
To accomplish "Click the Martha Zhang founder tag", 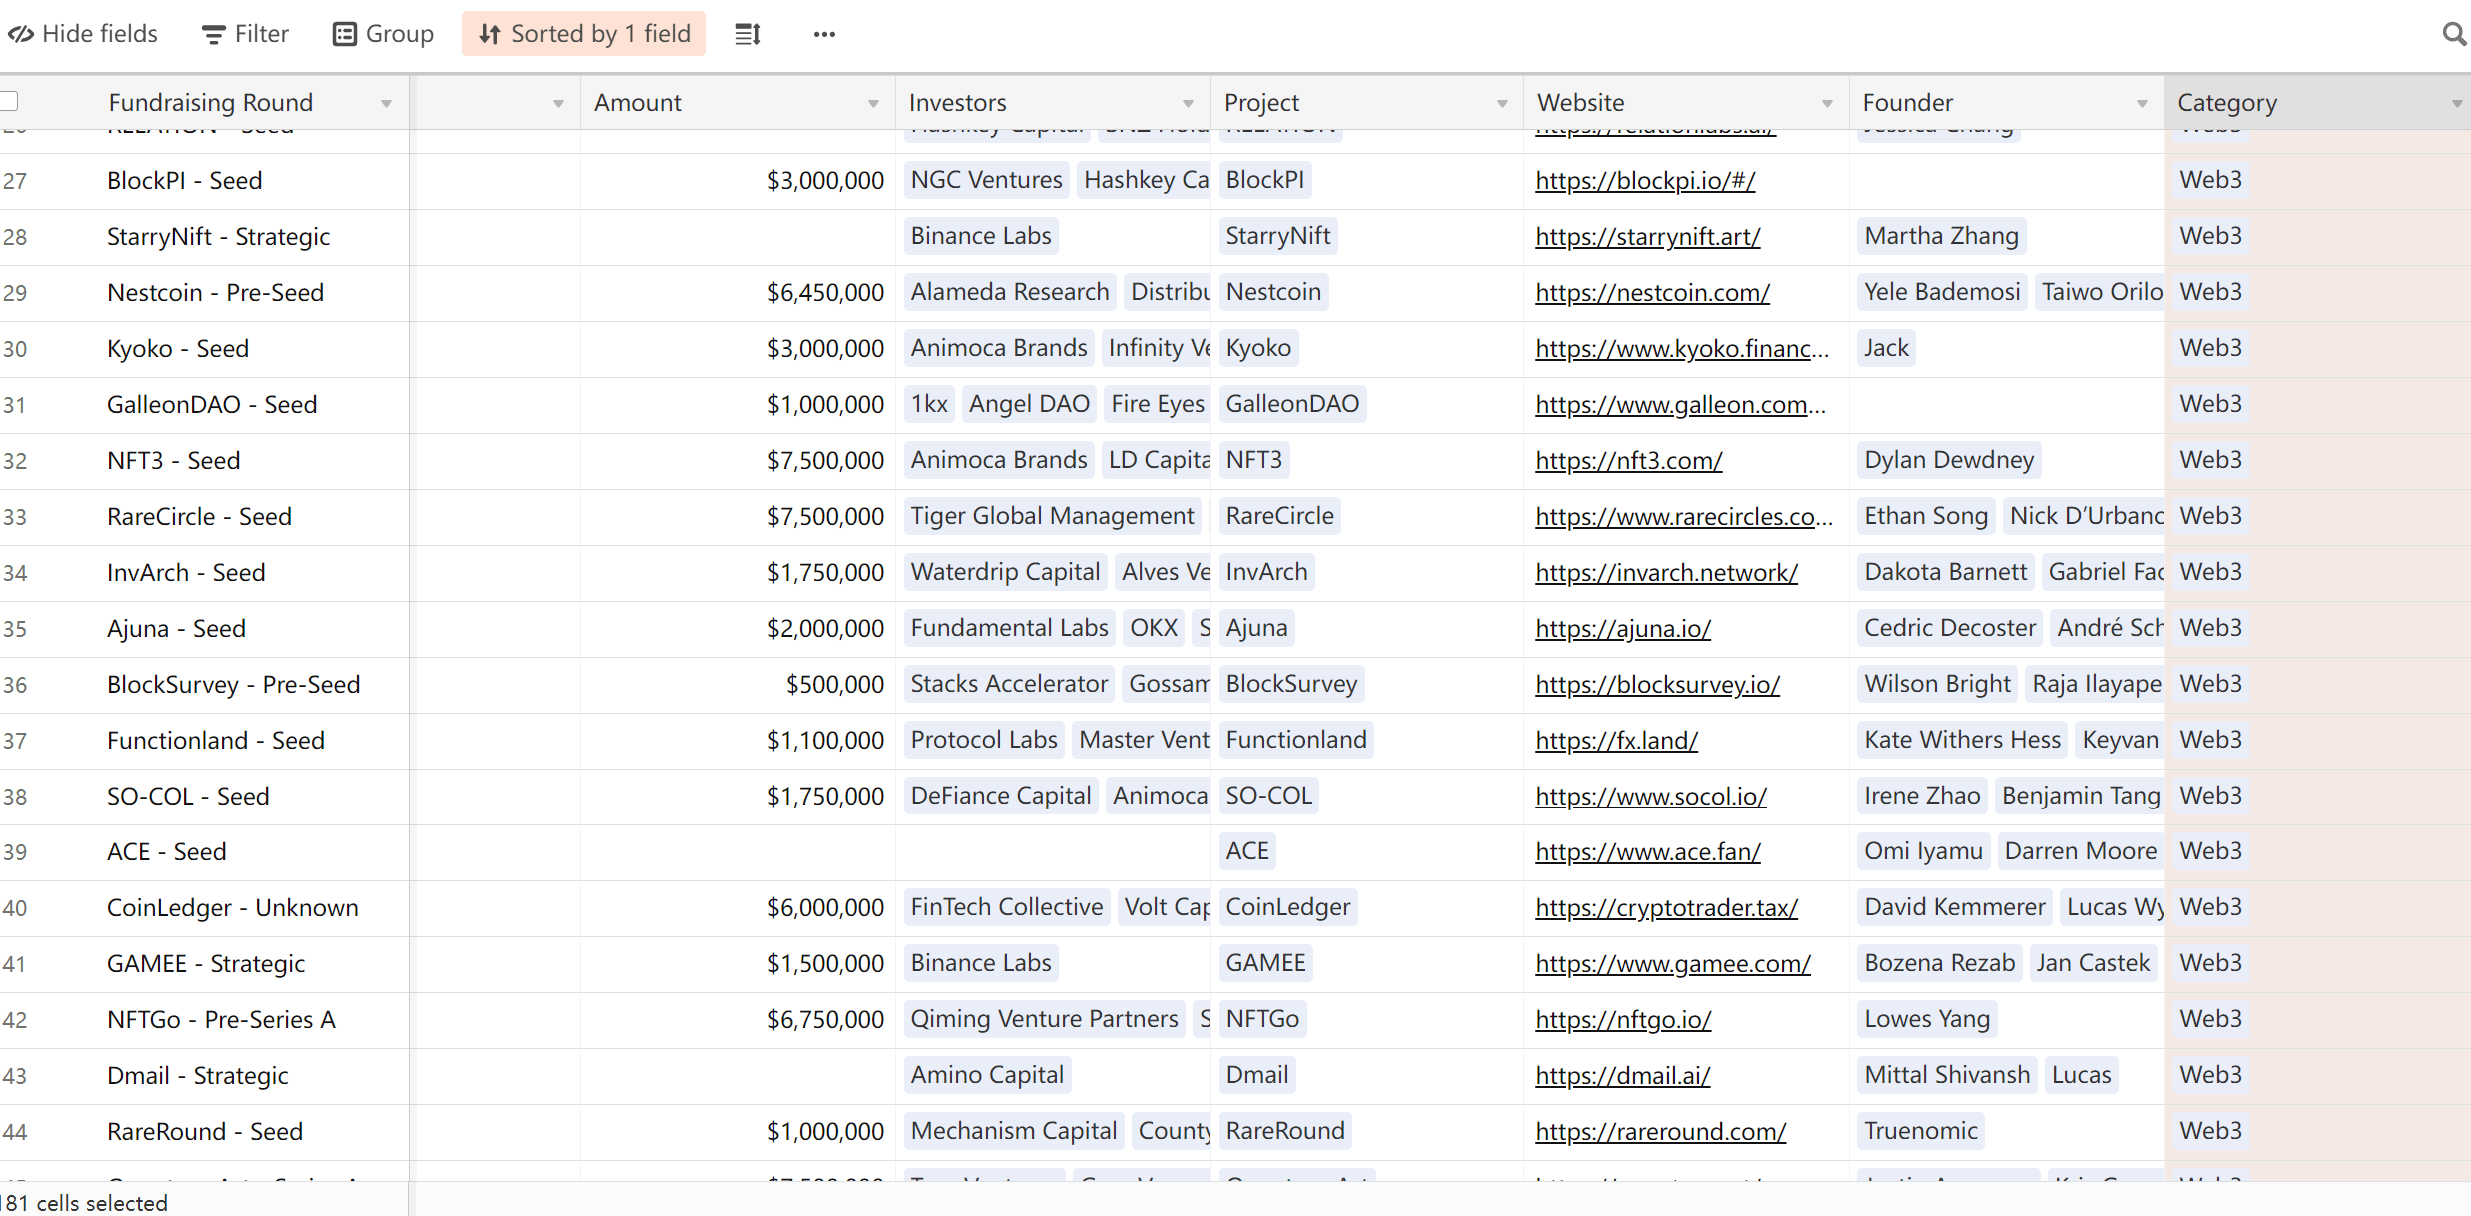I will (1941, 236).
